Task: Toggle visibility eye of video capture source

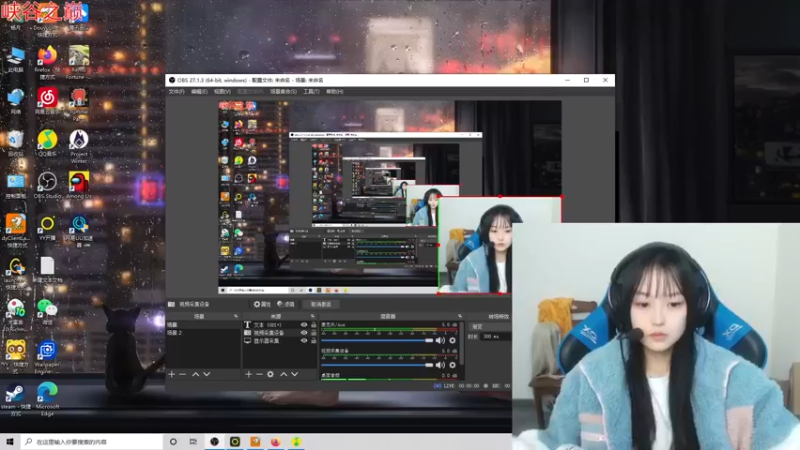Action: (304, 333)
